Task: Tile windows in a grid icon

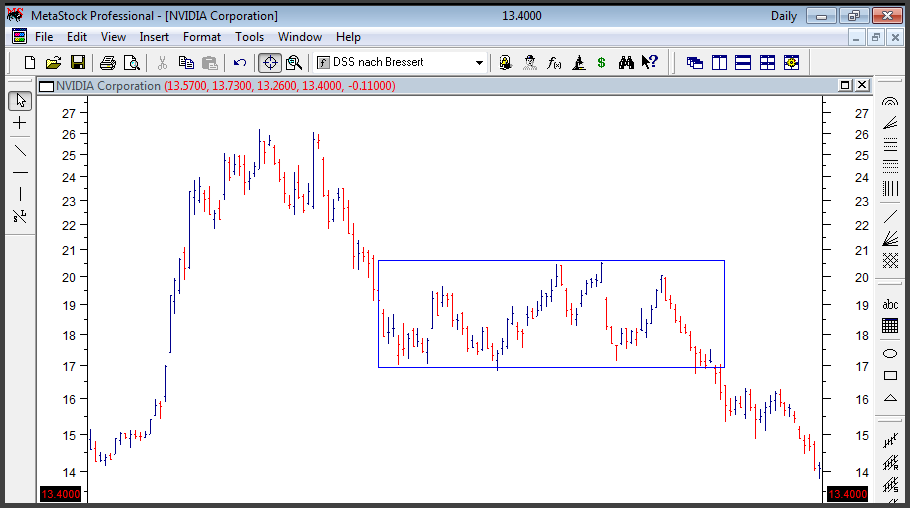Action: point(767,62)
